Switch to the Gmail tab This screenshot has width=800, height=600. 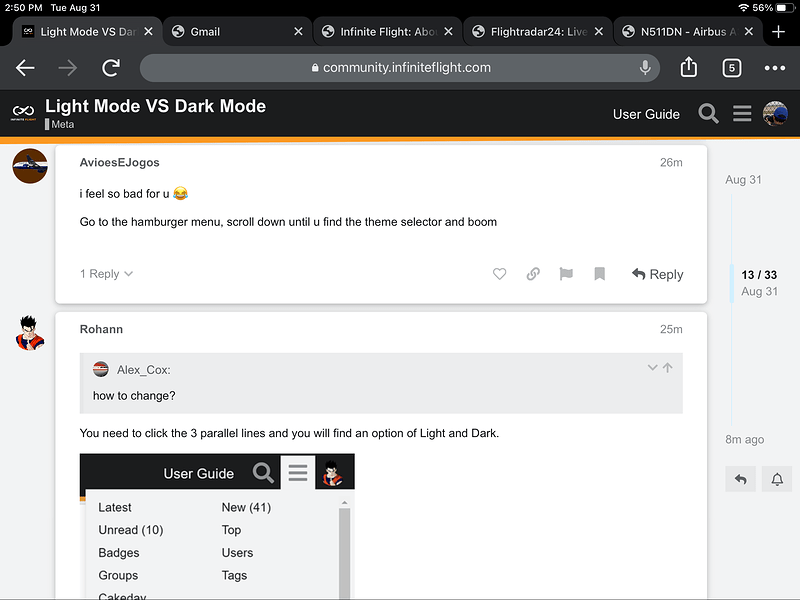click(237, 32)
